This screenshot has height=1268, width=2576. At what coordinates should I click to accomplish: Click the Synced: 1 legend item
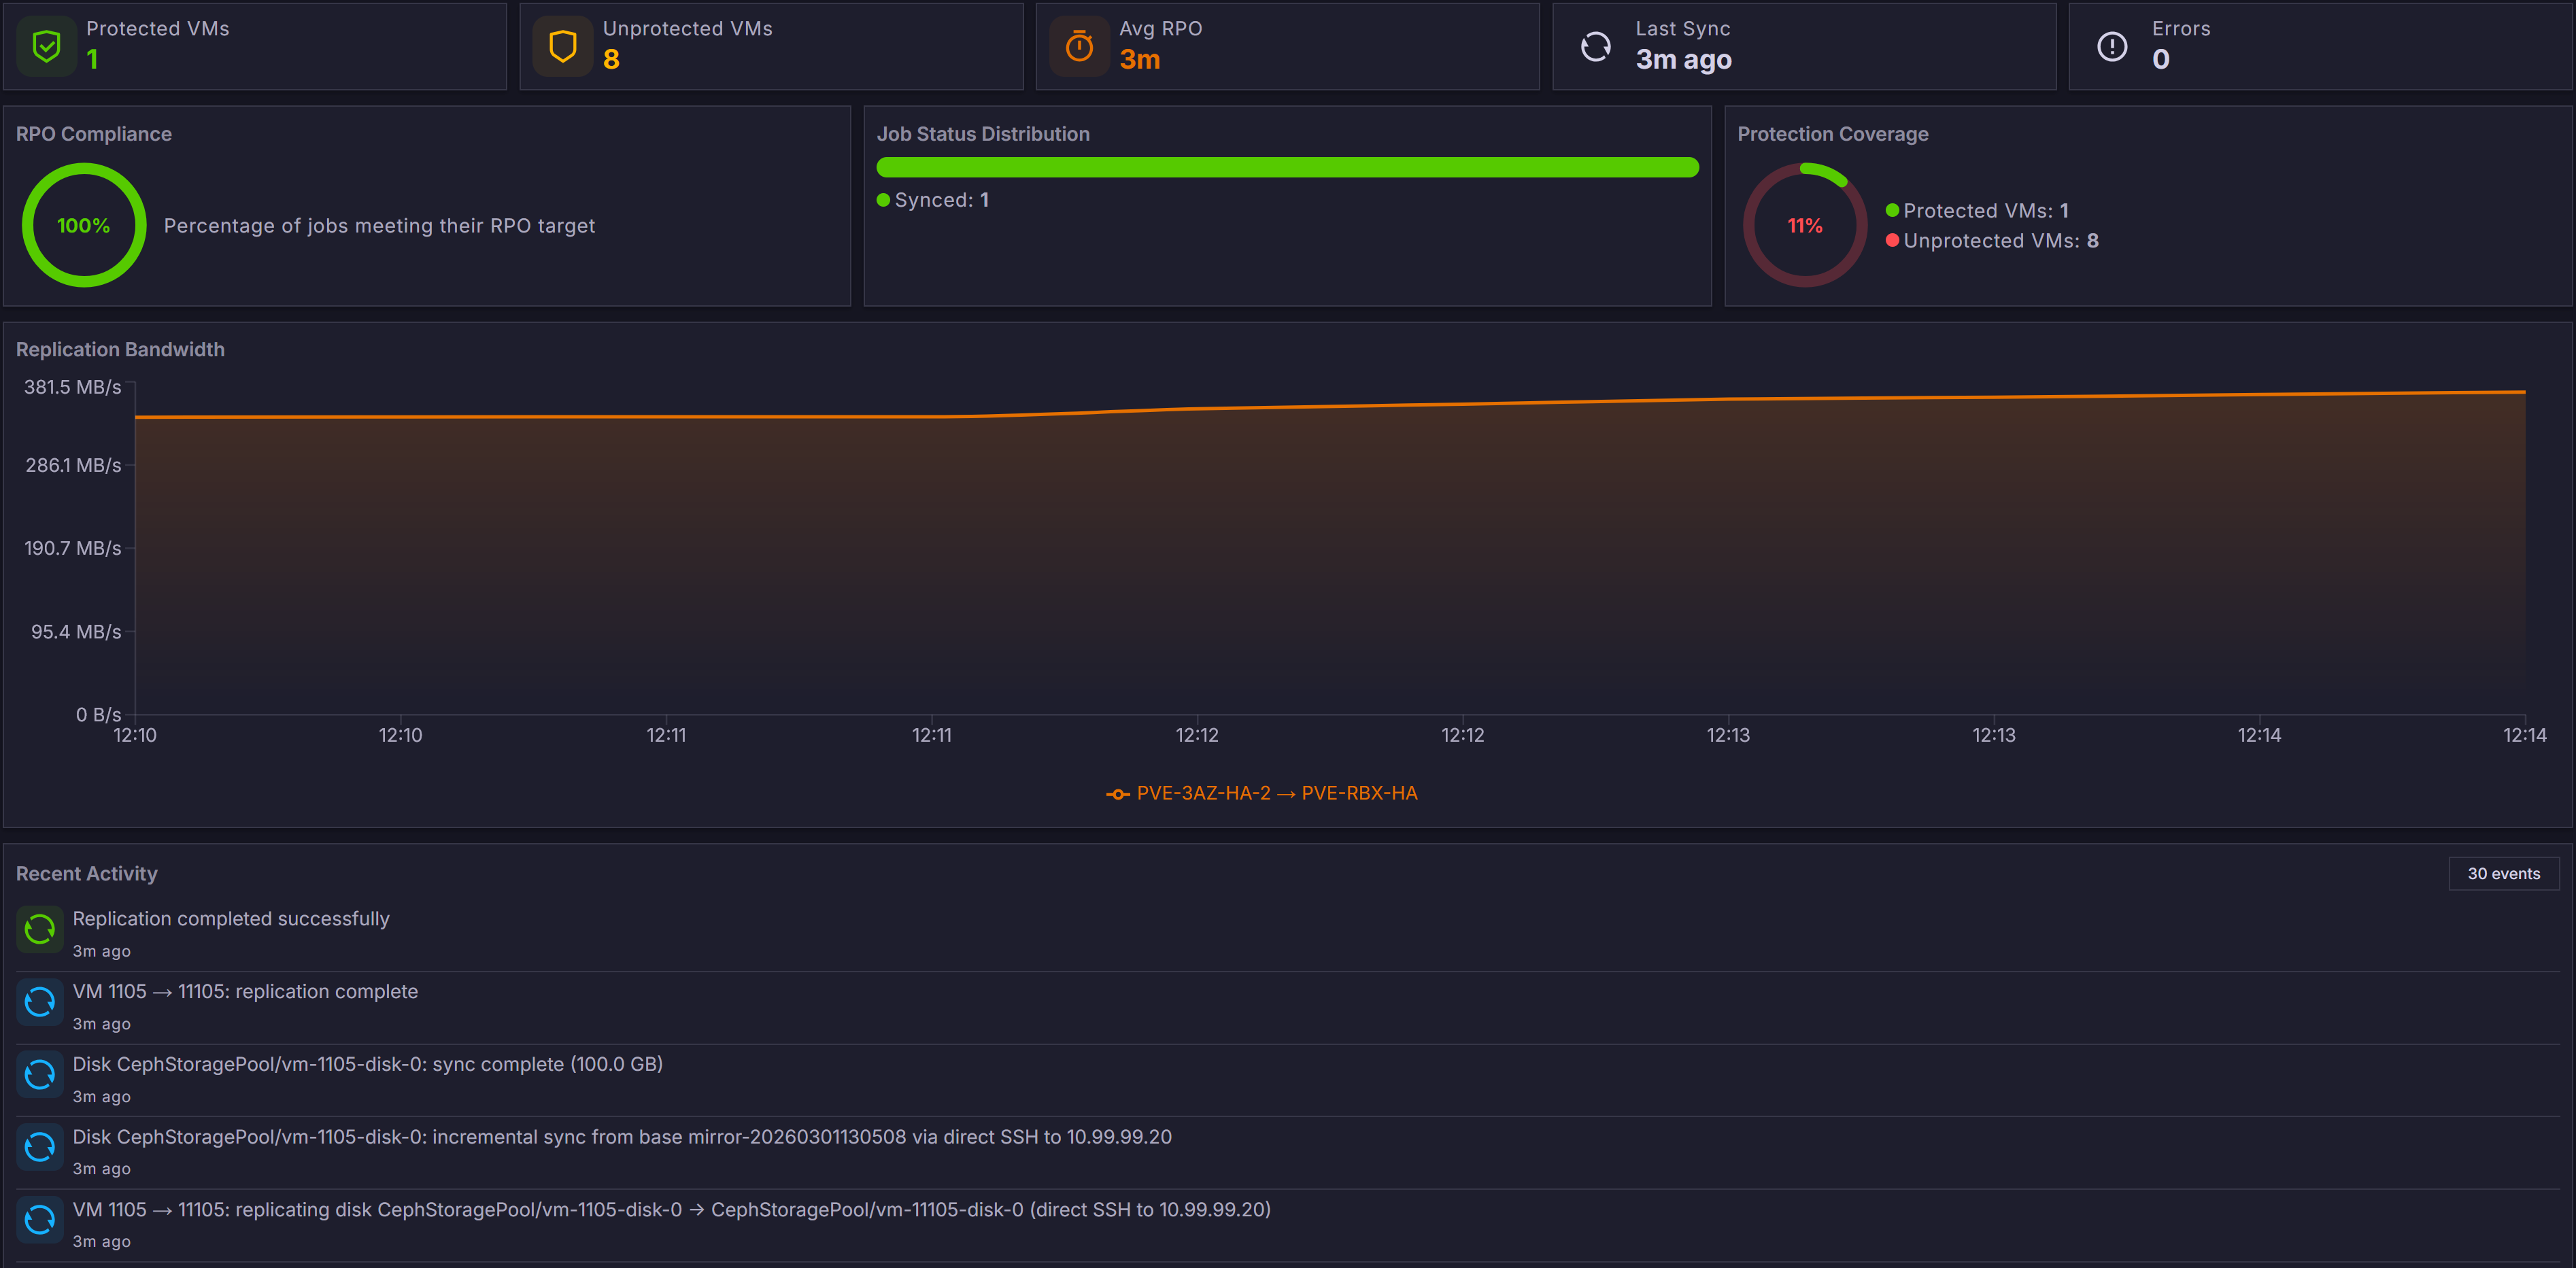pos(933,200)
